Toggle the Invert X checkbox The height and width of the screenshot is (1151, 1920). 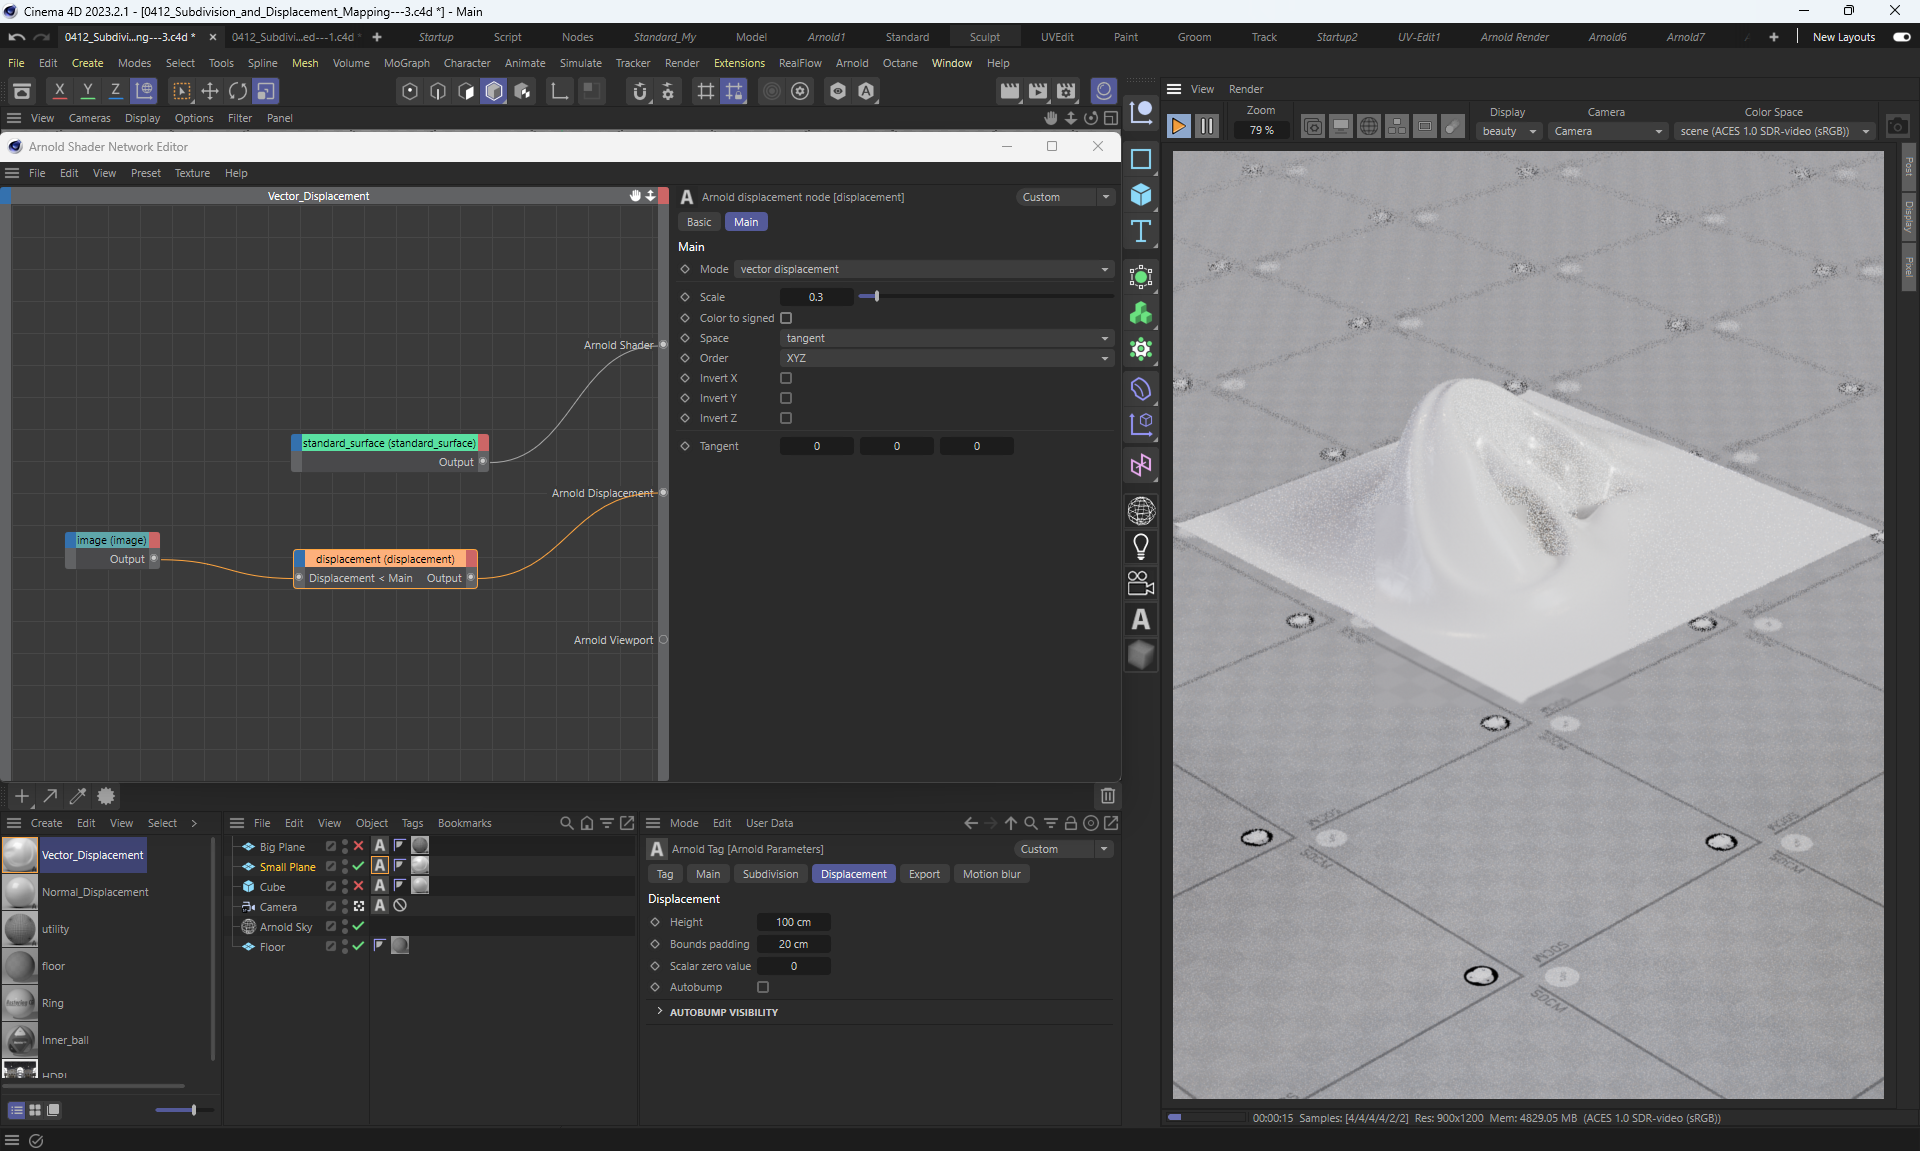pyautogui.click(x=786, y=378)
